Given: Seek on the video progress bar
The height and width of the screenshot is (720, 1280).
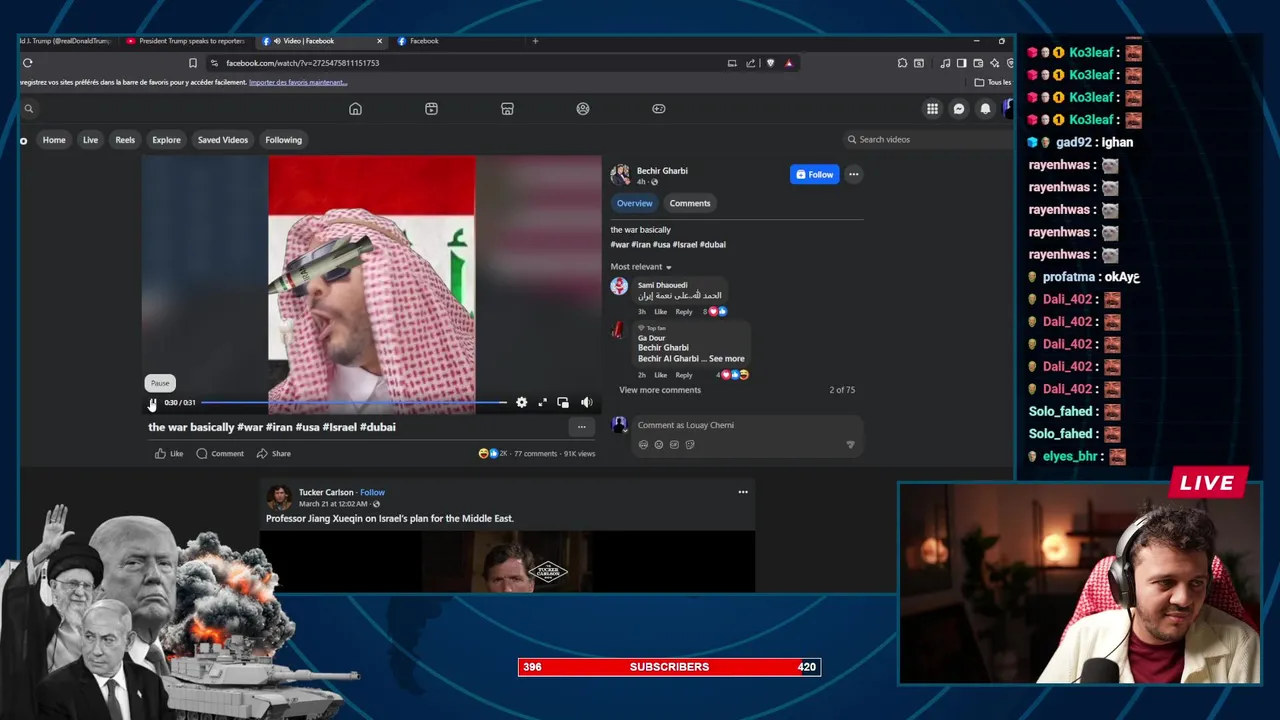Looking at the screenshot, I should (x=354, y=403).
